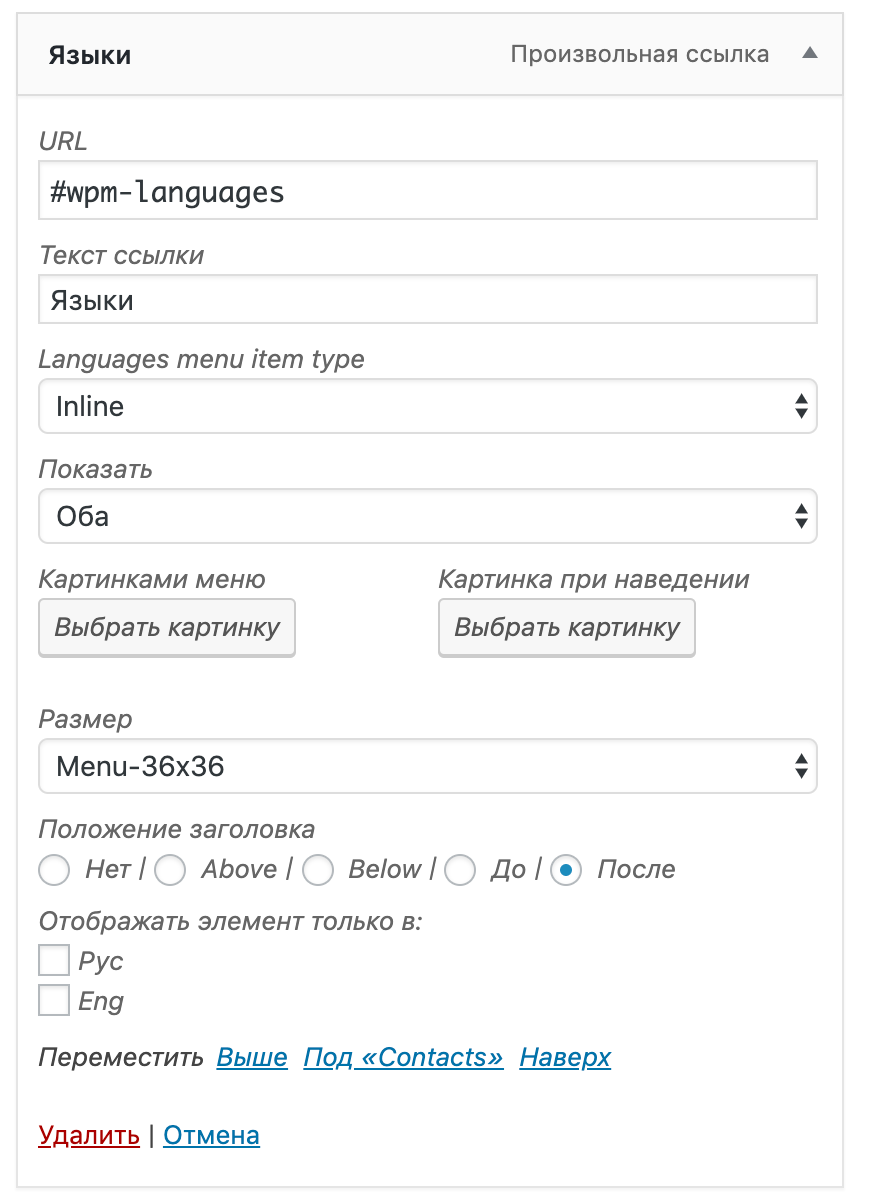This screenshot has height=1204, width=896.
Task: Open the Показать dropdown
Action: click(x=427, y=516)
